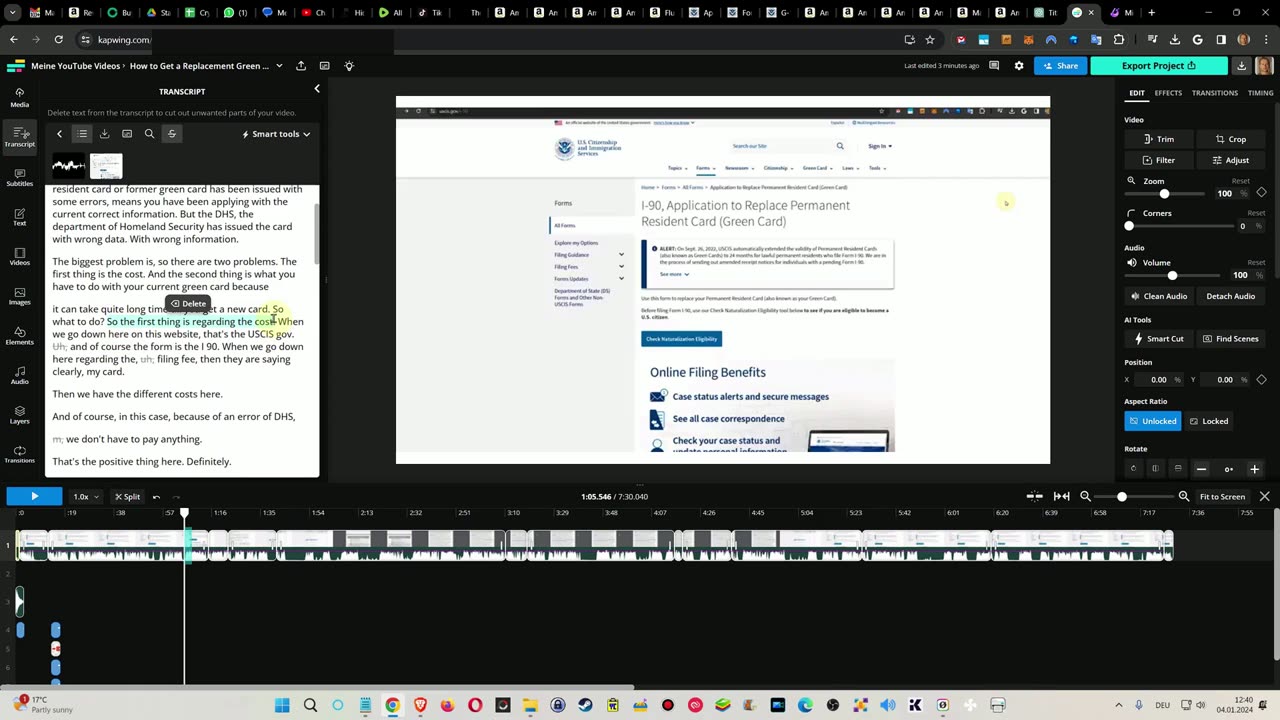1280x720 pixels.
Task: Toggle Zoom keyframe diamond
Action: (x=1261, y=193)
